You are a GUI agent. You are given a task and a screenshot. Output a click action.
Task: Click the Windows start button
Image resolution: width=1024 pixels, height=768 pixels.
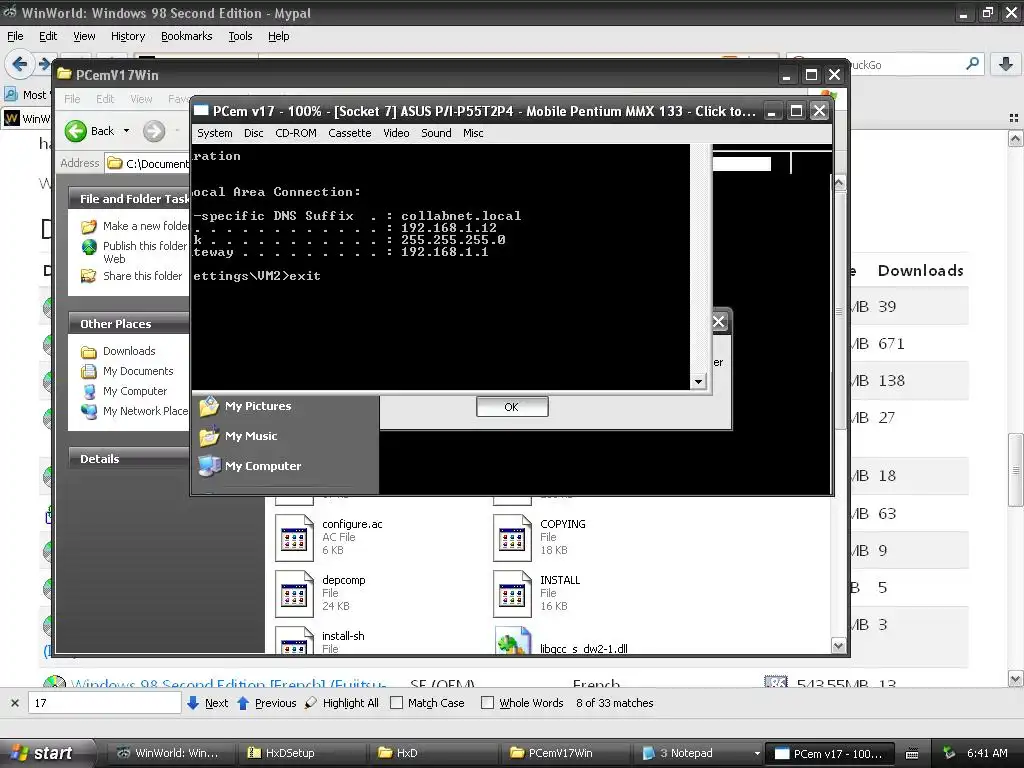[x=46, y=753]
